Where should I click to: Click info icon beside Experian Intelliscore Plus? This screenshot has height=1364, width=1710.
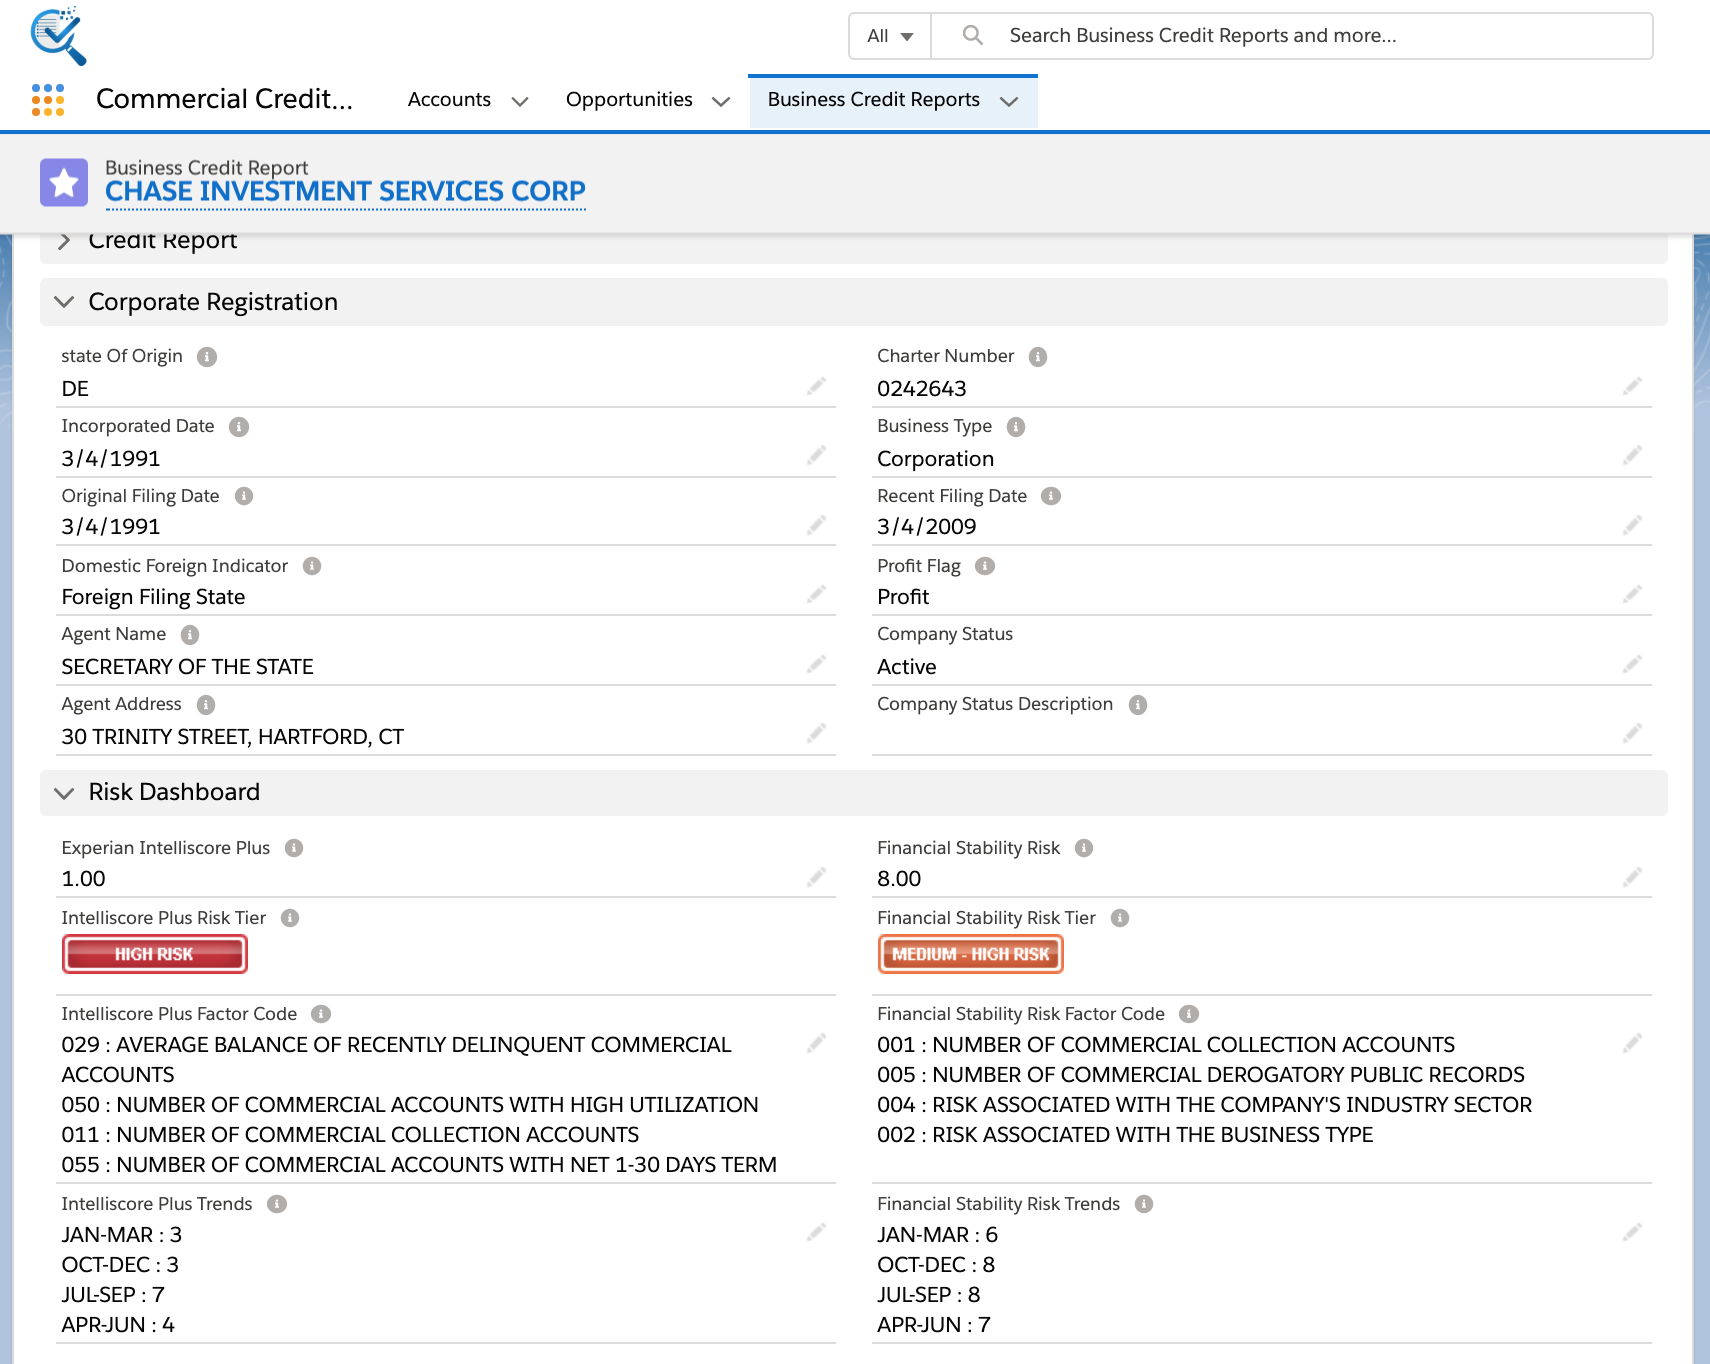coord(294,848)
